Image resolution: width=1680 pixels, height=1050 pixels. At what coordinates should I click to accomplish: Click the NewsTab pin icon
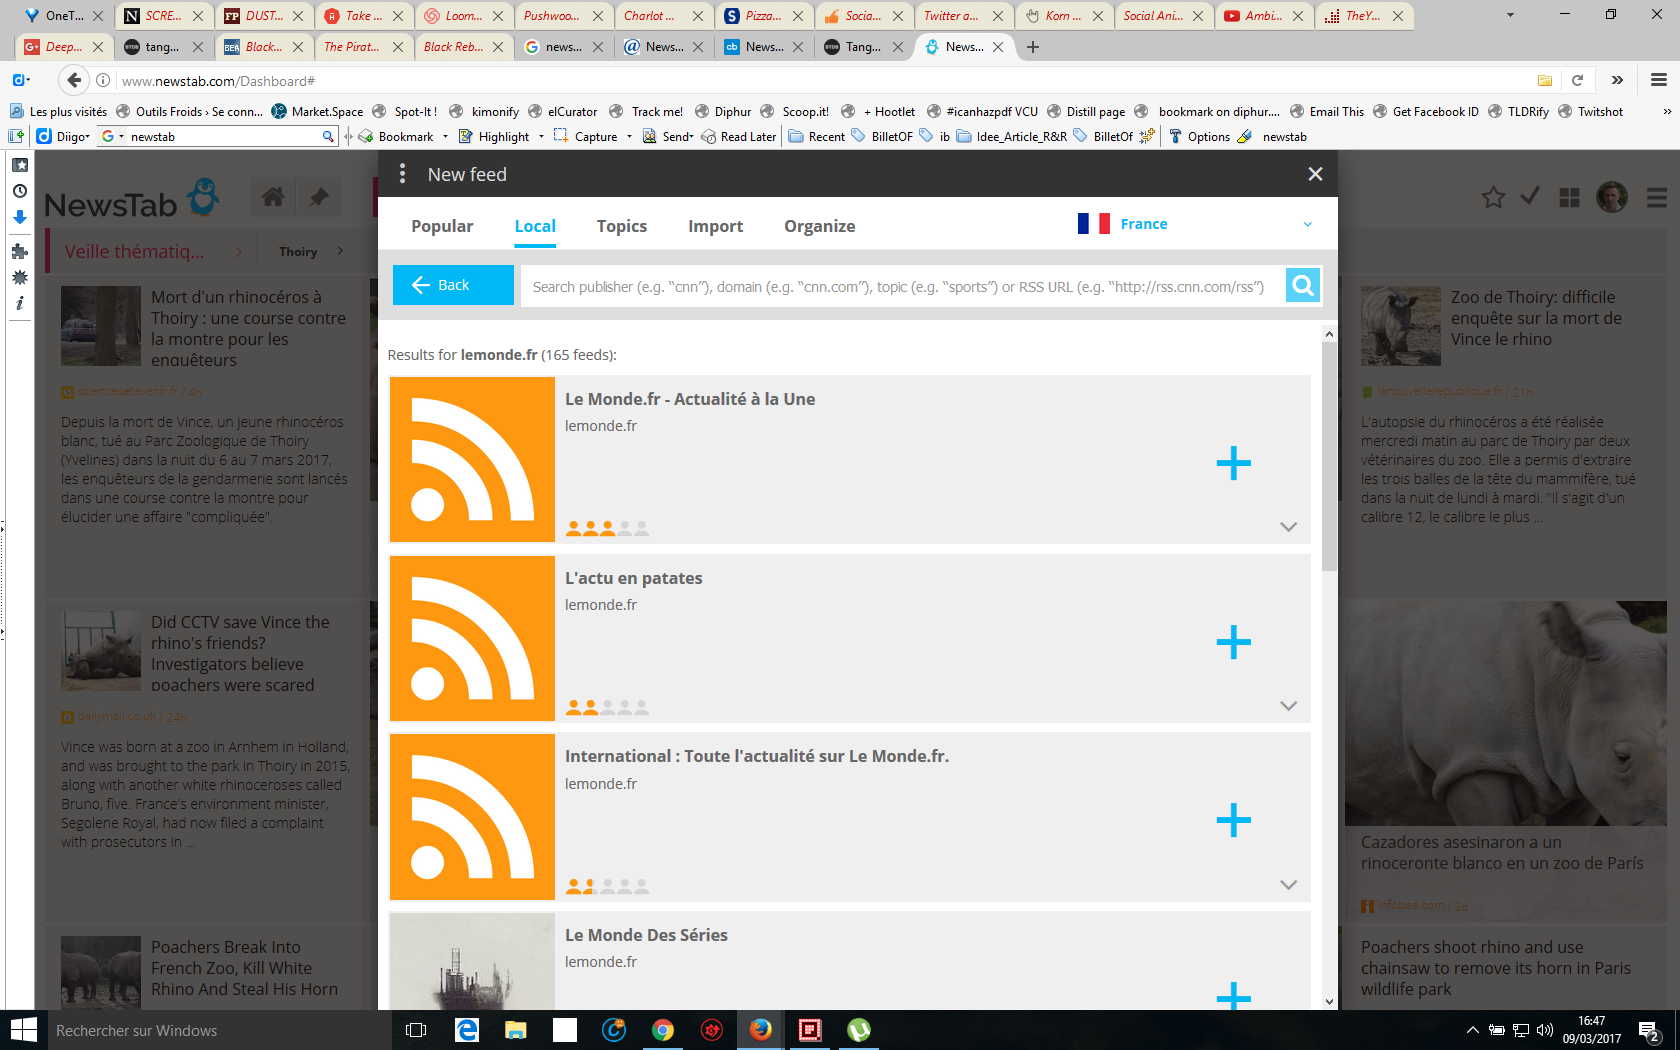point(319,197)
